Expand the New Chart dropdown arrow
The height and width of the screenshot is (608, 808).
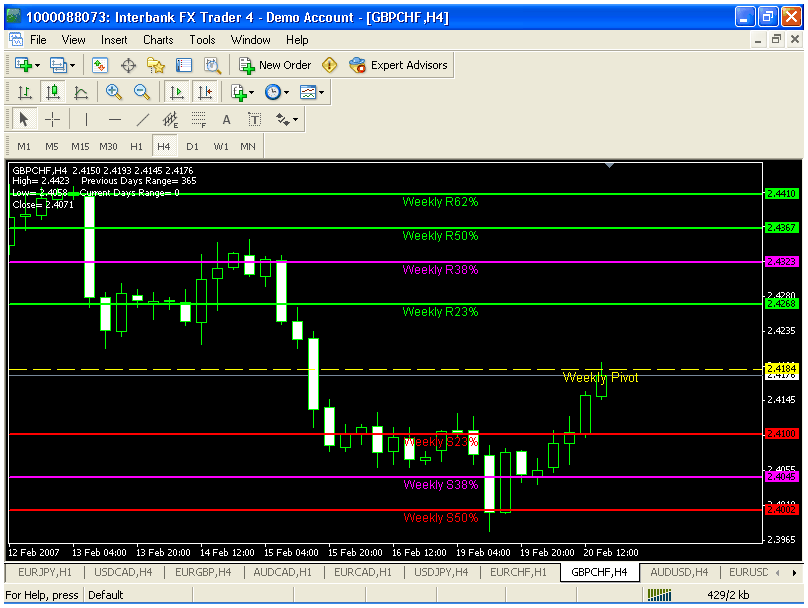point(38,65)
